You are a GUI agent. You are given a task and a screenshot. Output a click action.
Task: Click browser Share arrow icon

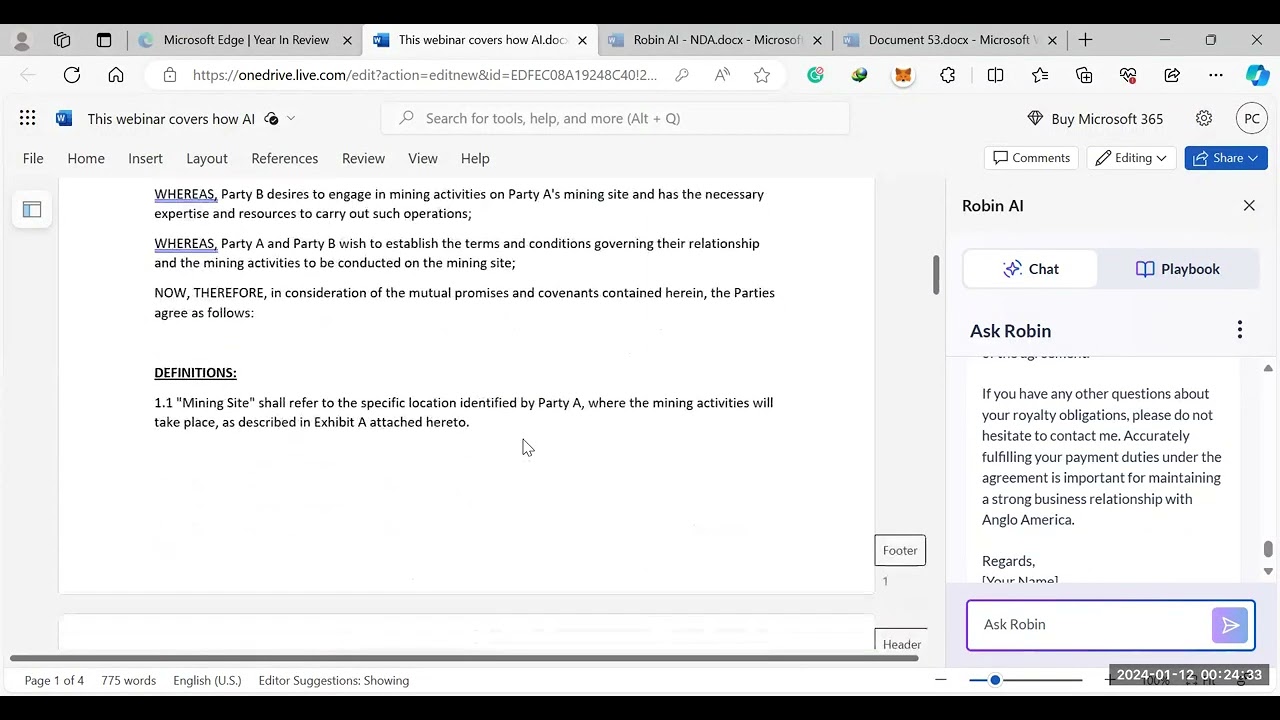[x=1172, y=75]
